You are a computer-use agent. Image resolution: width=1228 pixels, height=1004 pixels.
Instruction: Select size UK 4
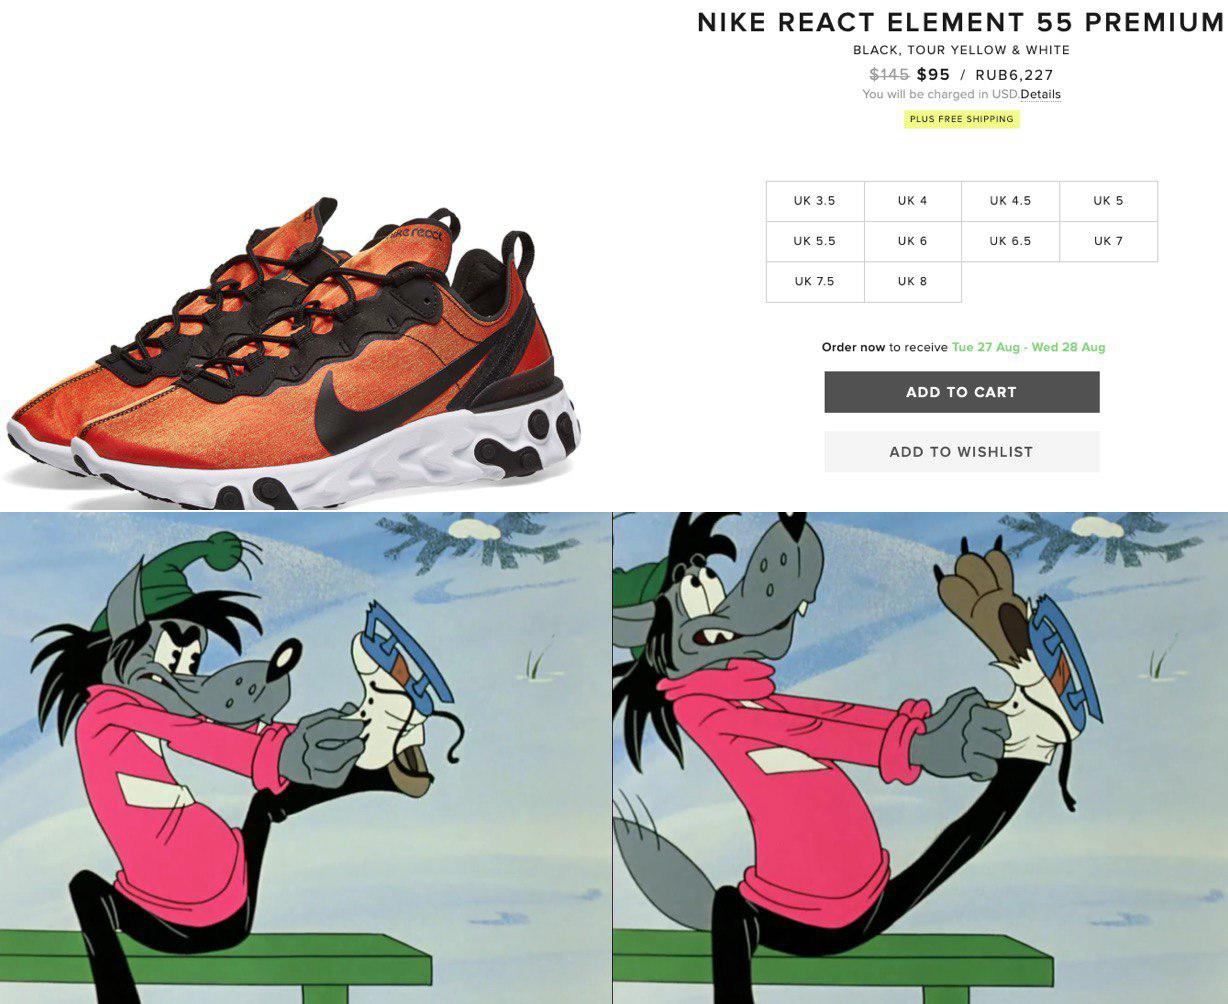[913, 201]
